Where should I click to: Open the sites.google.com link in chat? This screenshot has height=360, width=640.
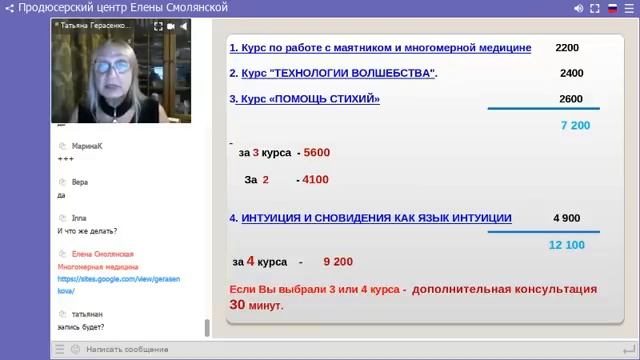pos(119,285)
